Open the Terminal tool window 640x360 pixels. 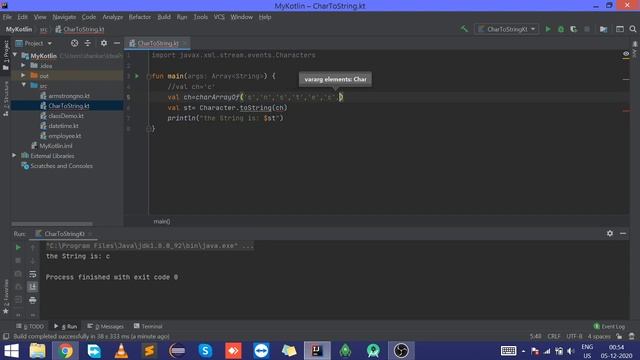[x=148, y=327]
